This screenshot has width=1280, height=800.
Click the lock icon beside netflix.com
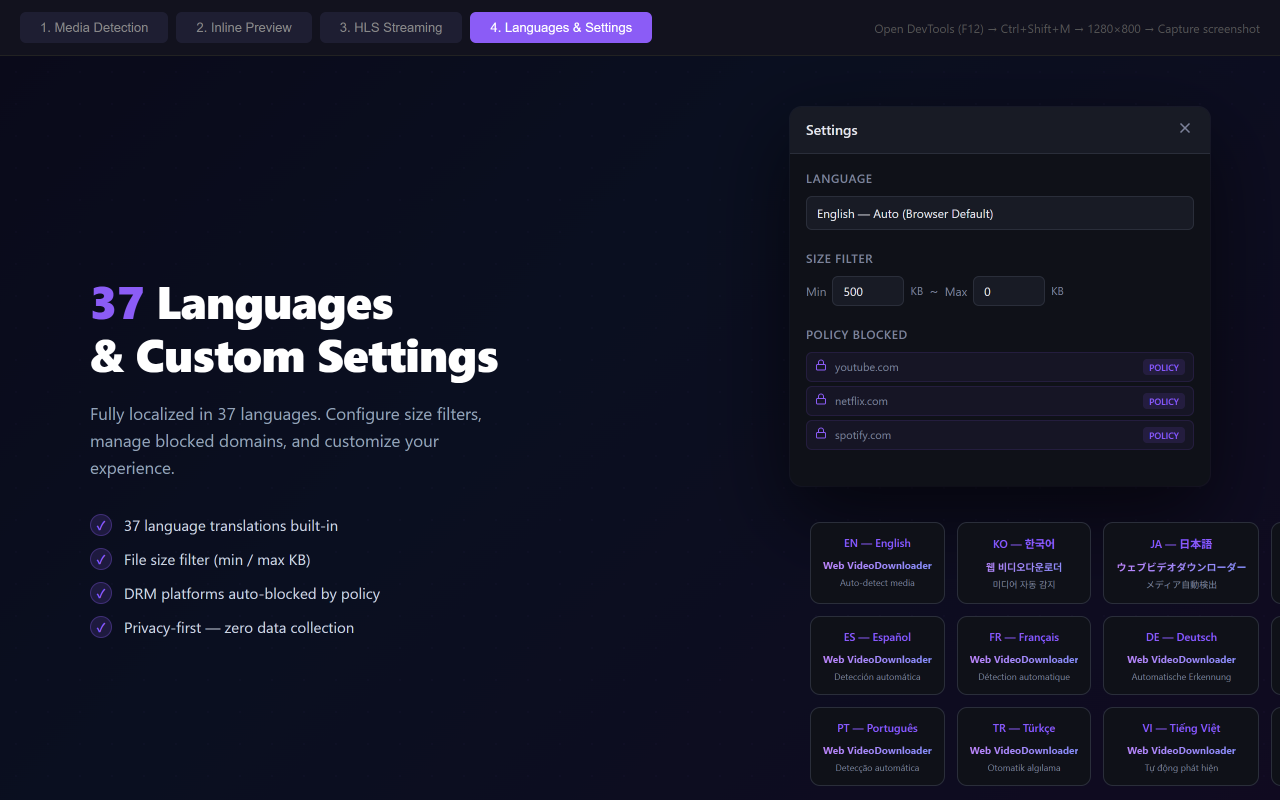(x=821, y=400)
